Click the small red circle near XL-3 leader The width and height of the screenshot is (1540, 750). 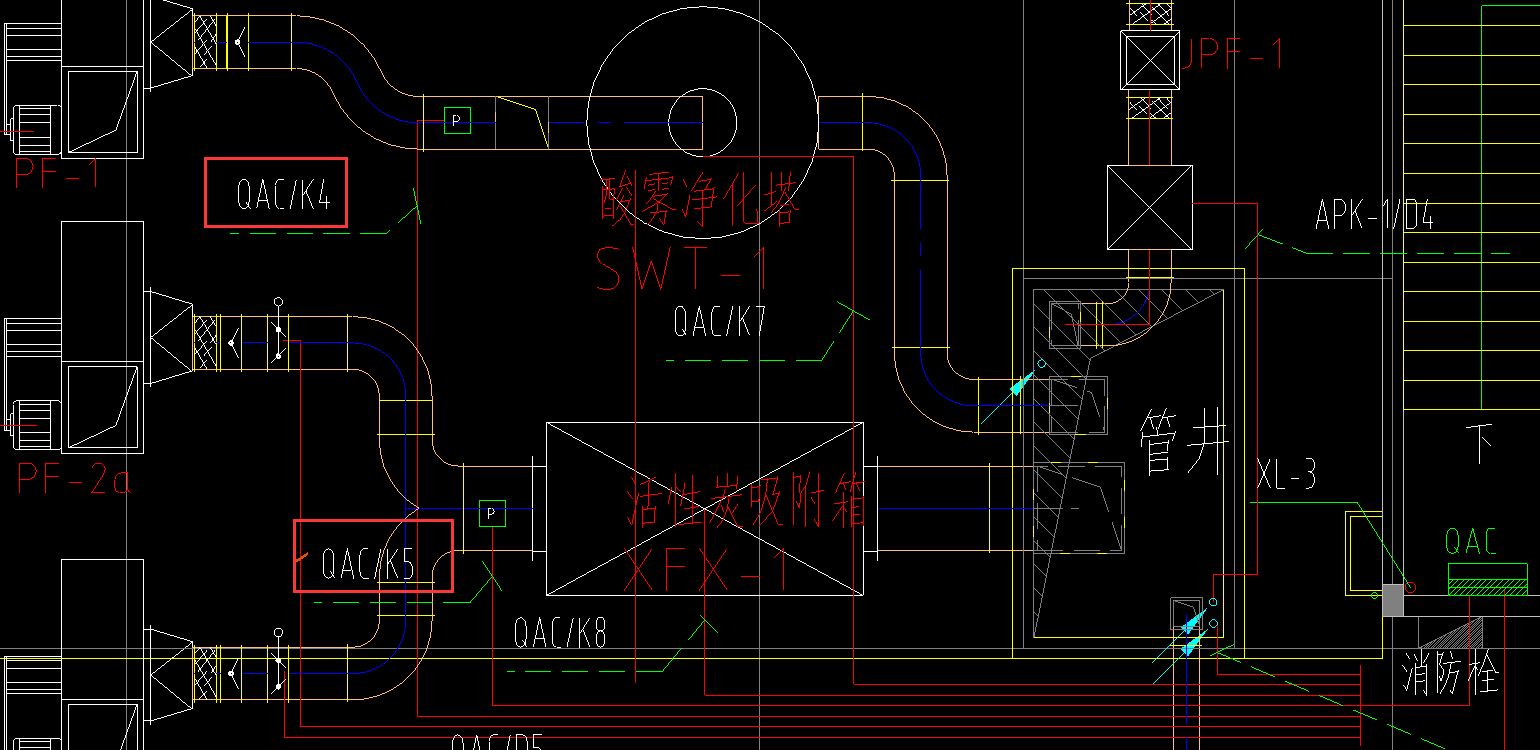[x=1410, y=587]
